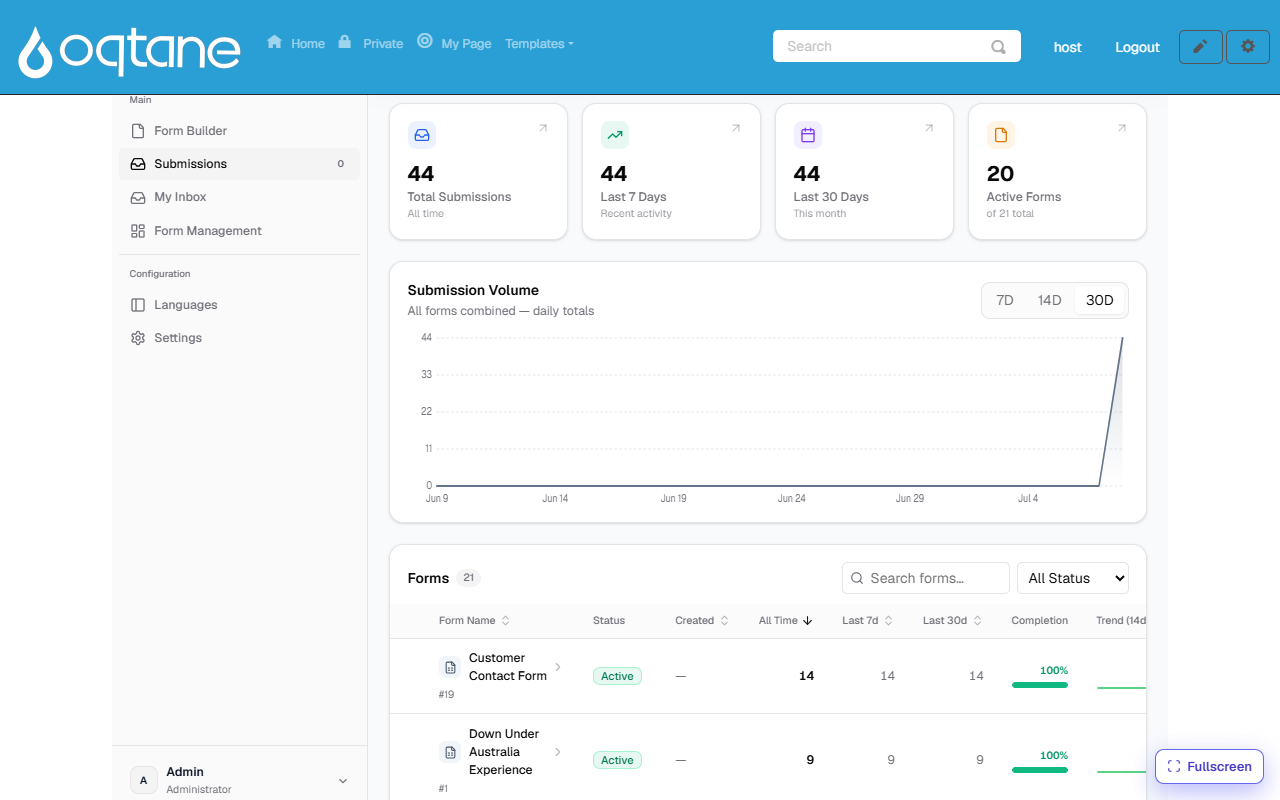Image resolution: width=1280 pixels, height=800 pixels.
Task: Open Private page in top navigation
Action: point(383,44)
